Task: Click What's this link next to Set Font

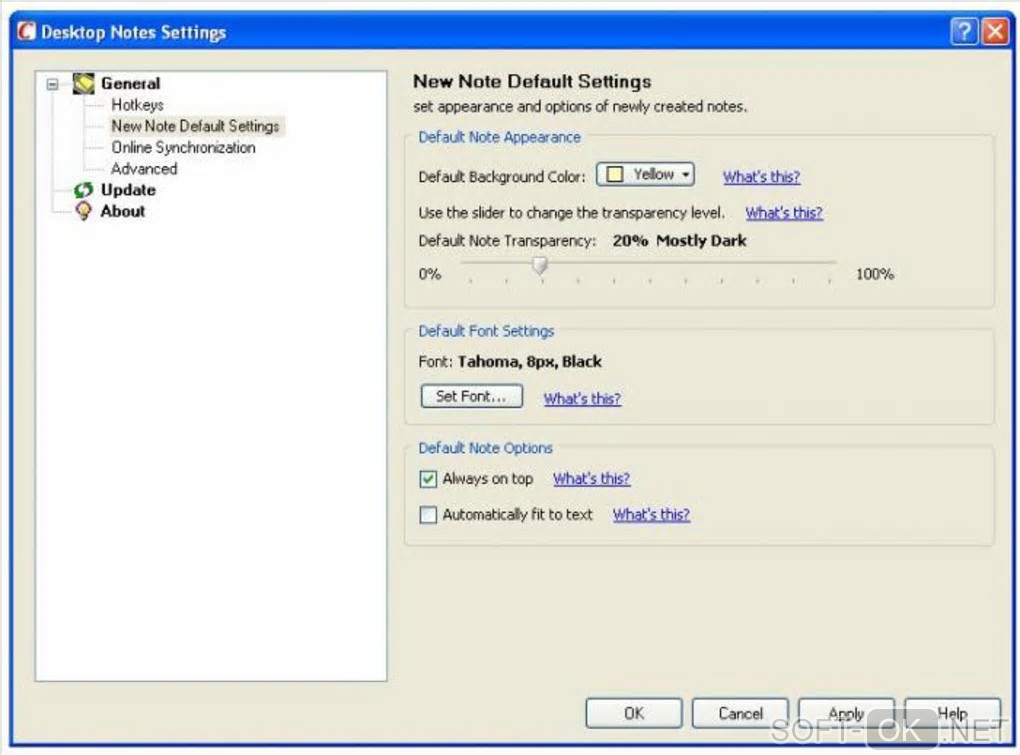Action: point(582,399)
